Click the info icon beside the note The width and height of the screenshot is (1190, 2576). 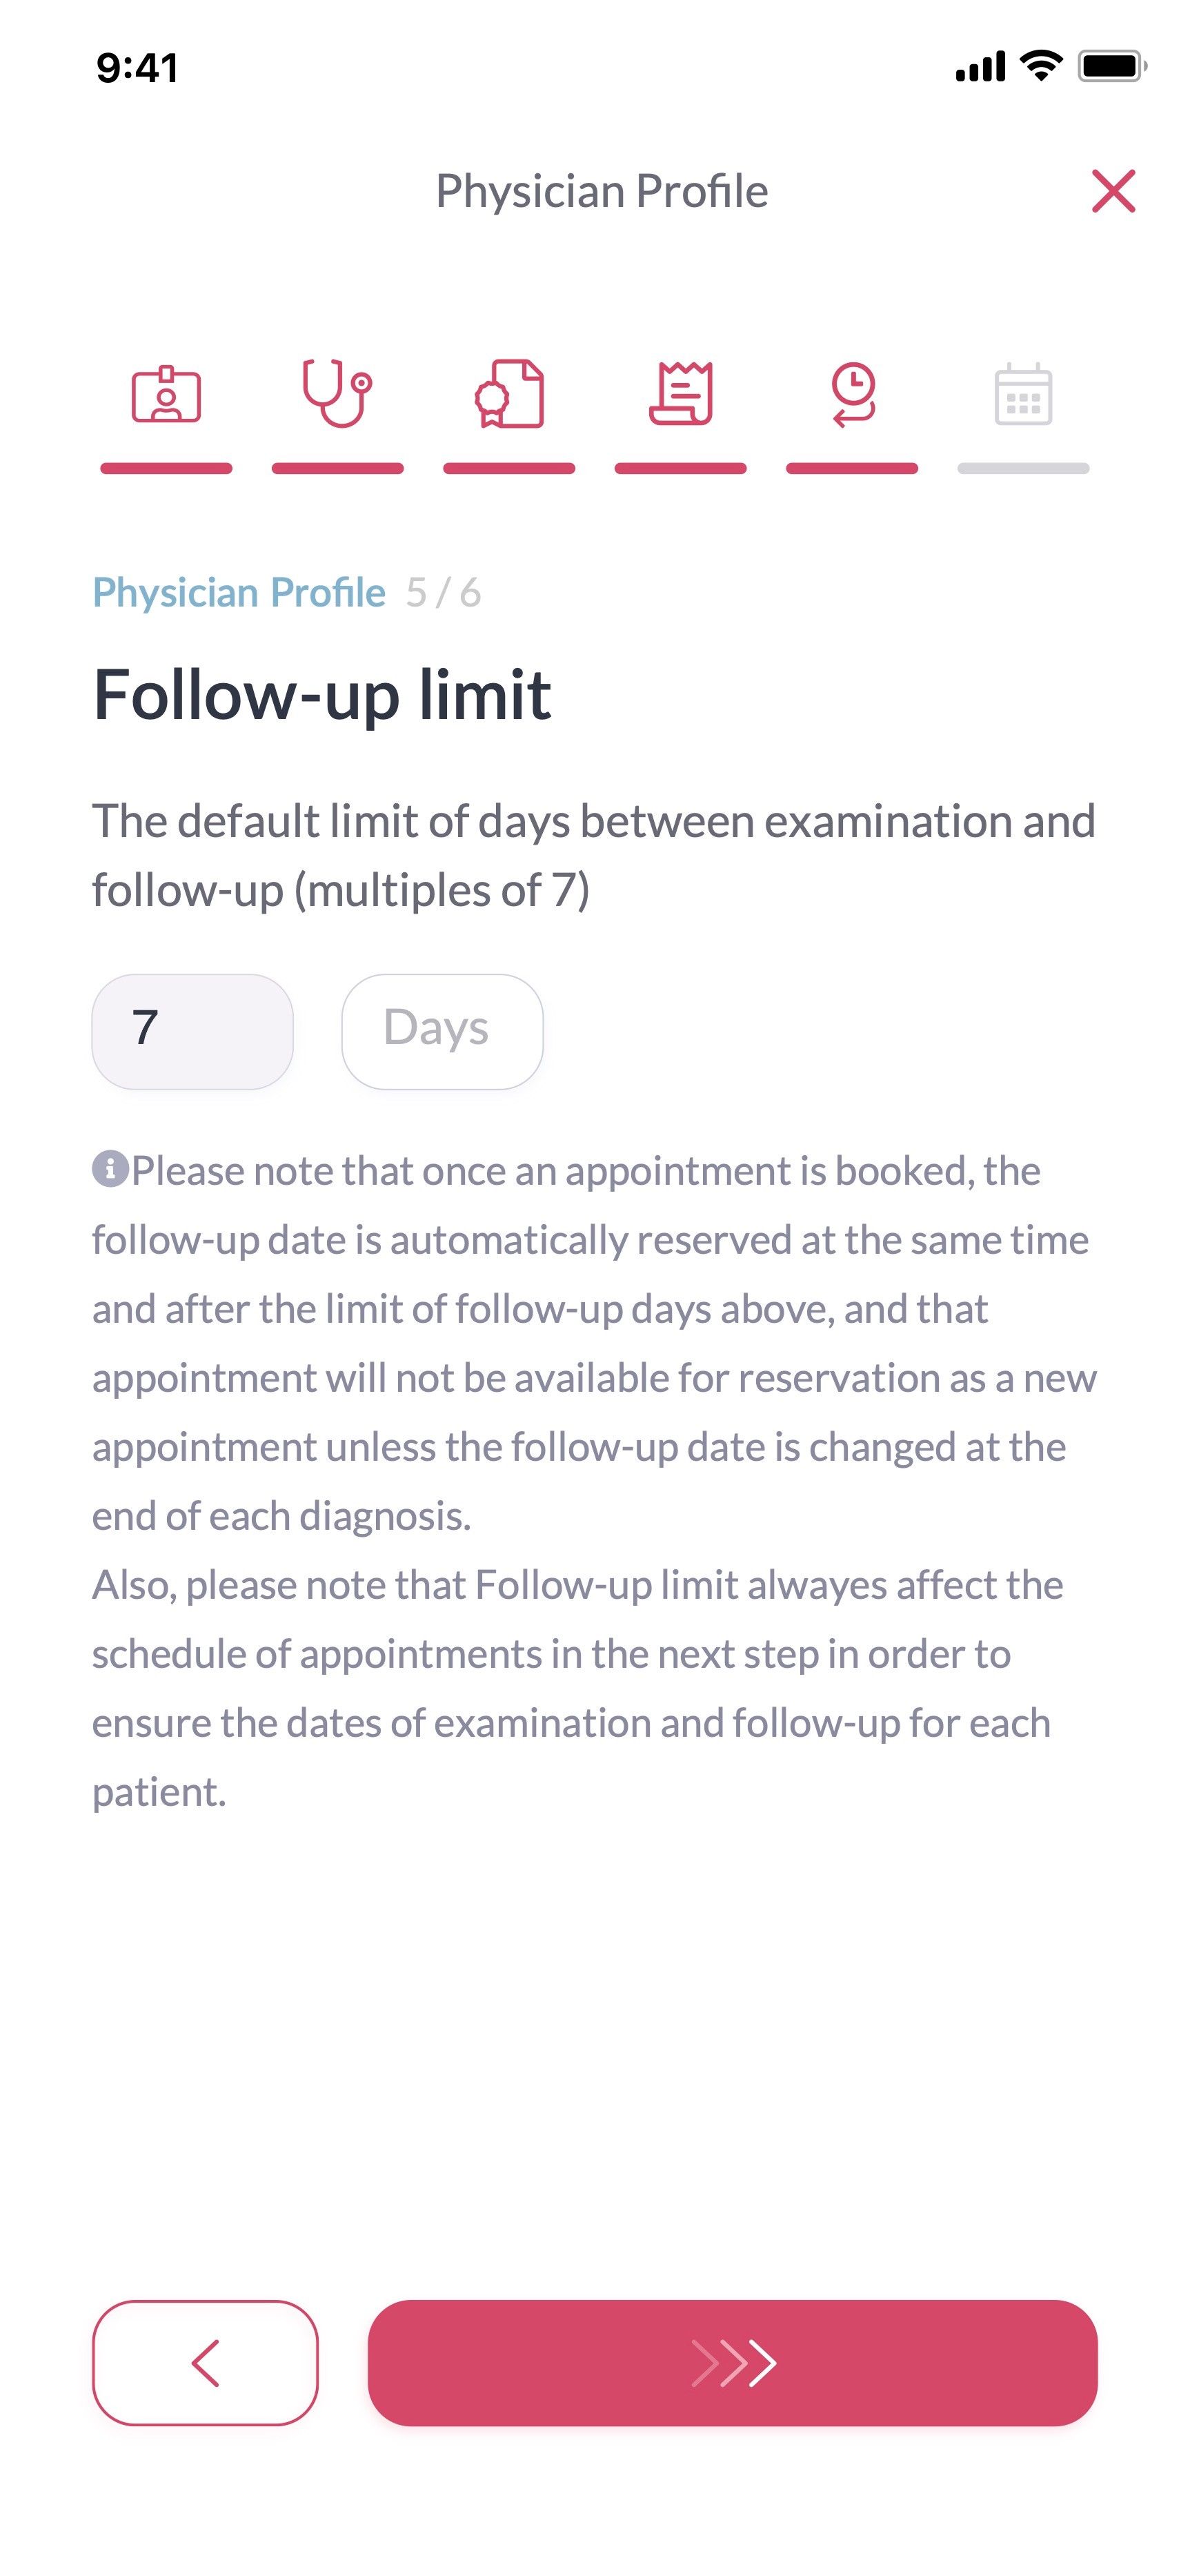tap(110, 1168)
